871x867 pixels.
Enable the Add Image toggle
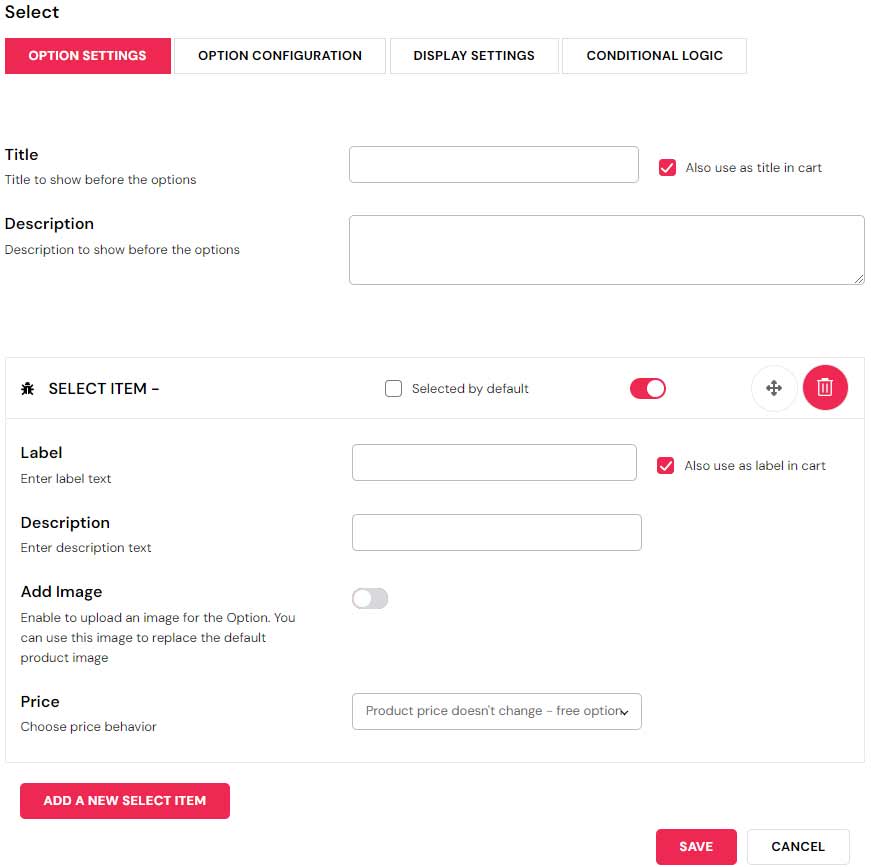[x=370, y=598]
